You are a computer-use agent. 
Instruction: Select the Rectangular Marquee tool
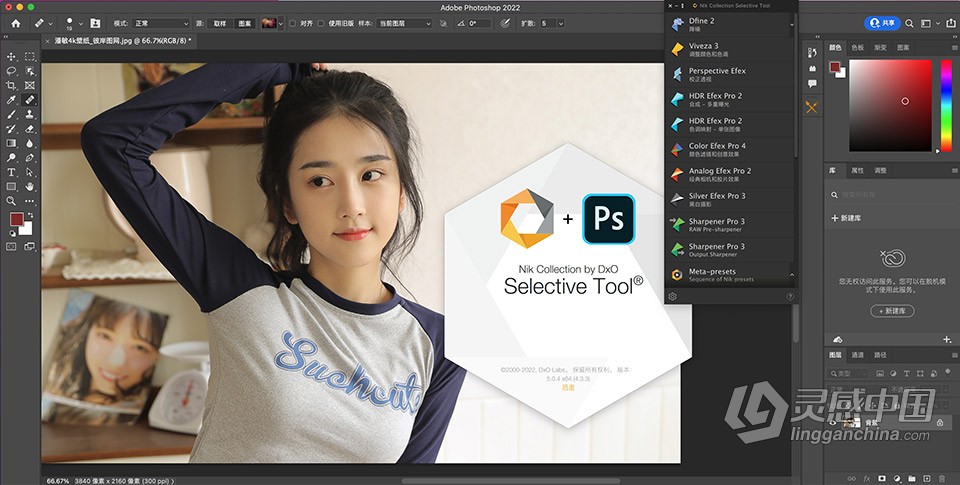click(x=29, y=56)
